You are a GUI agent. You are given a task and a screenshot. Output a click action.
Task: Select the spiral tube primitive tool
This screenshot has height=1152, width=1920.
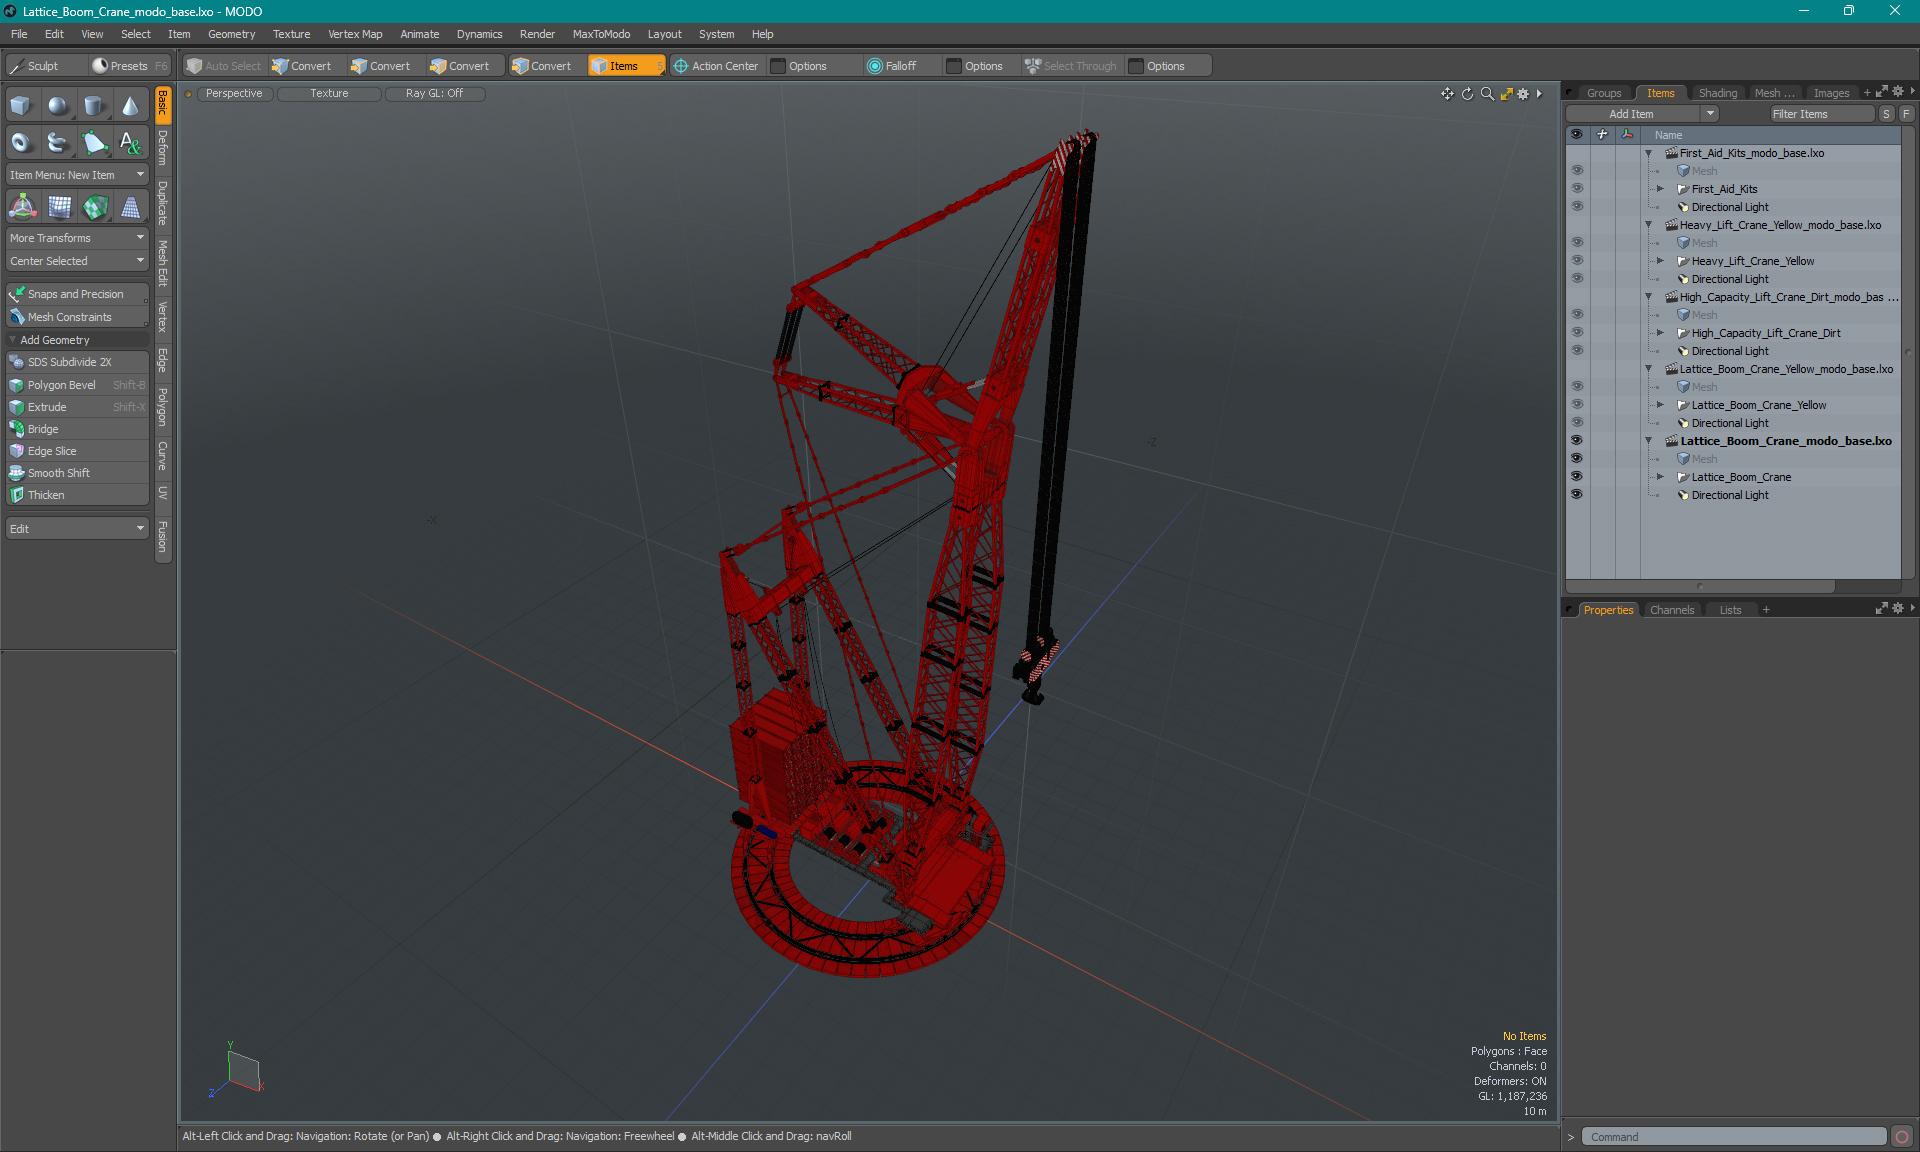[58, 143]
